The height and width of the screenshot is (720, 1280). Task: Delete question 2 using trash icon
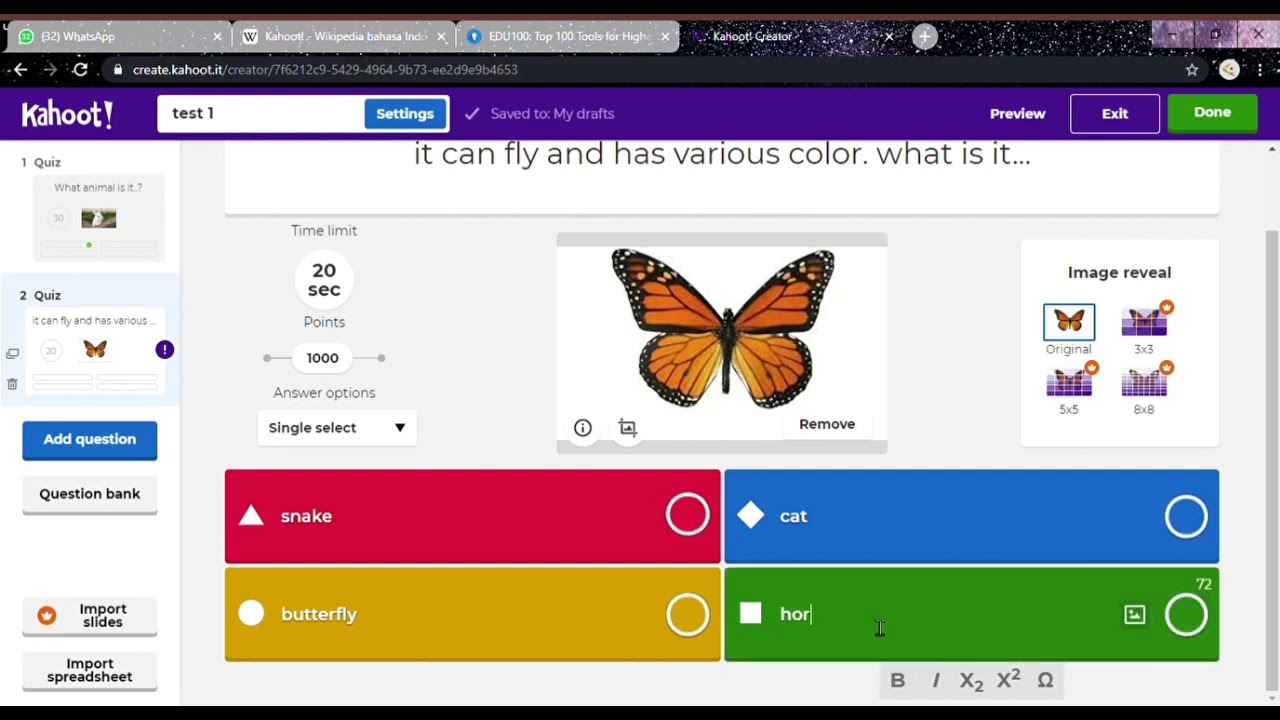pyautogui.click(x=12, y=384)
